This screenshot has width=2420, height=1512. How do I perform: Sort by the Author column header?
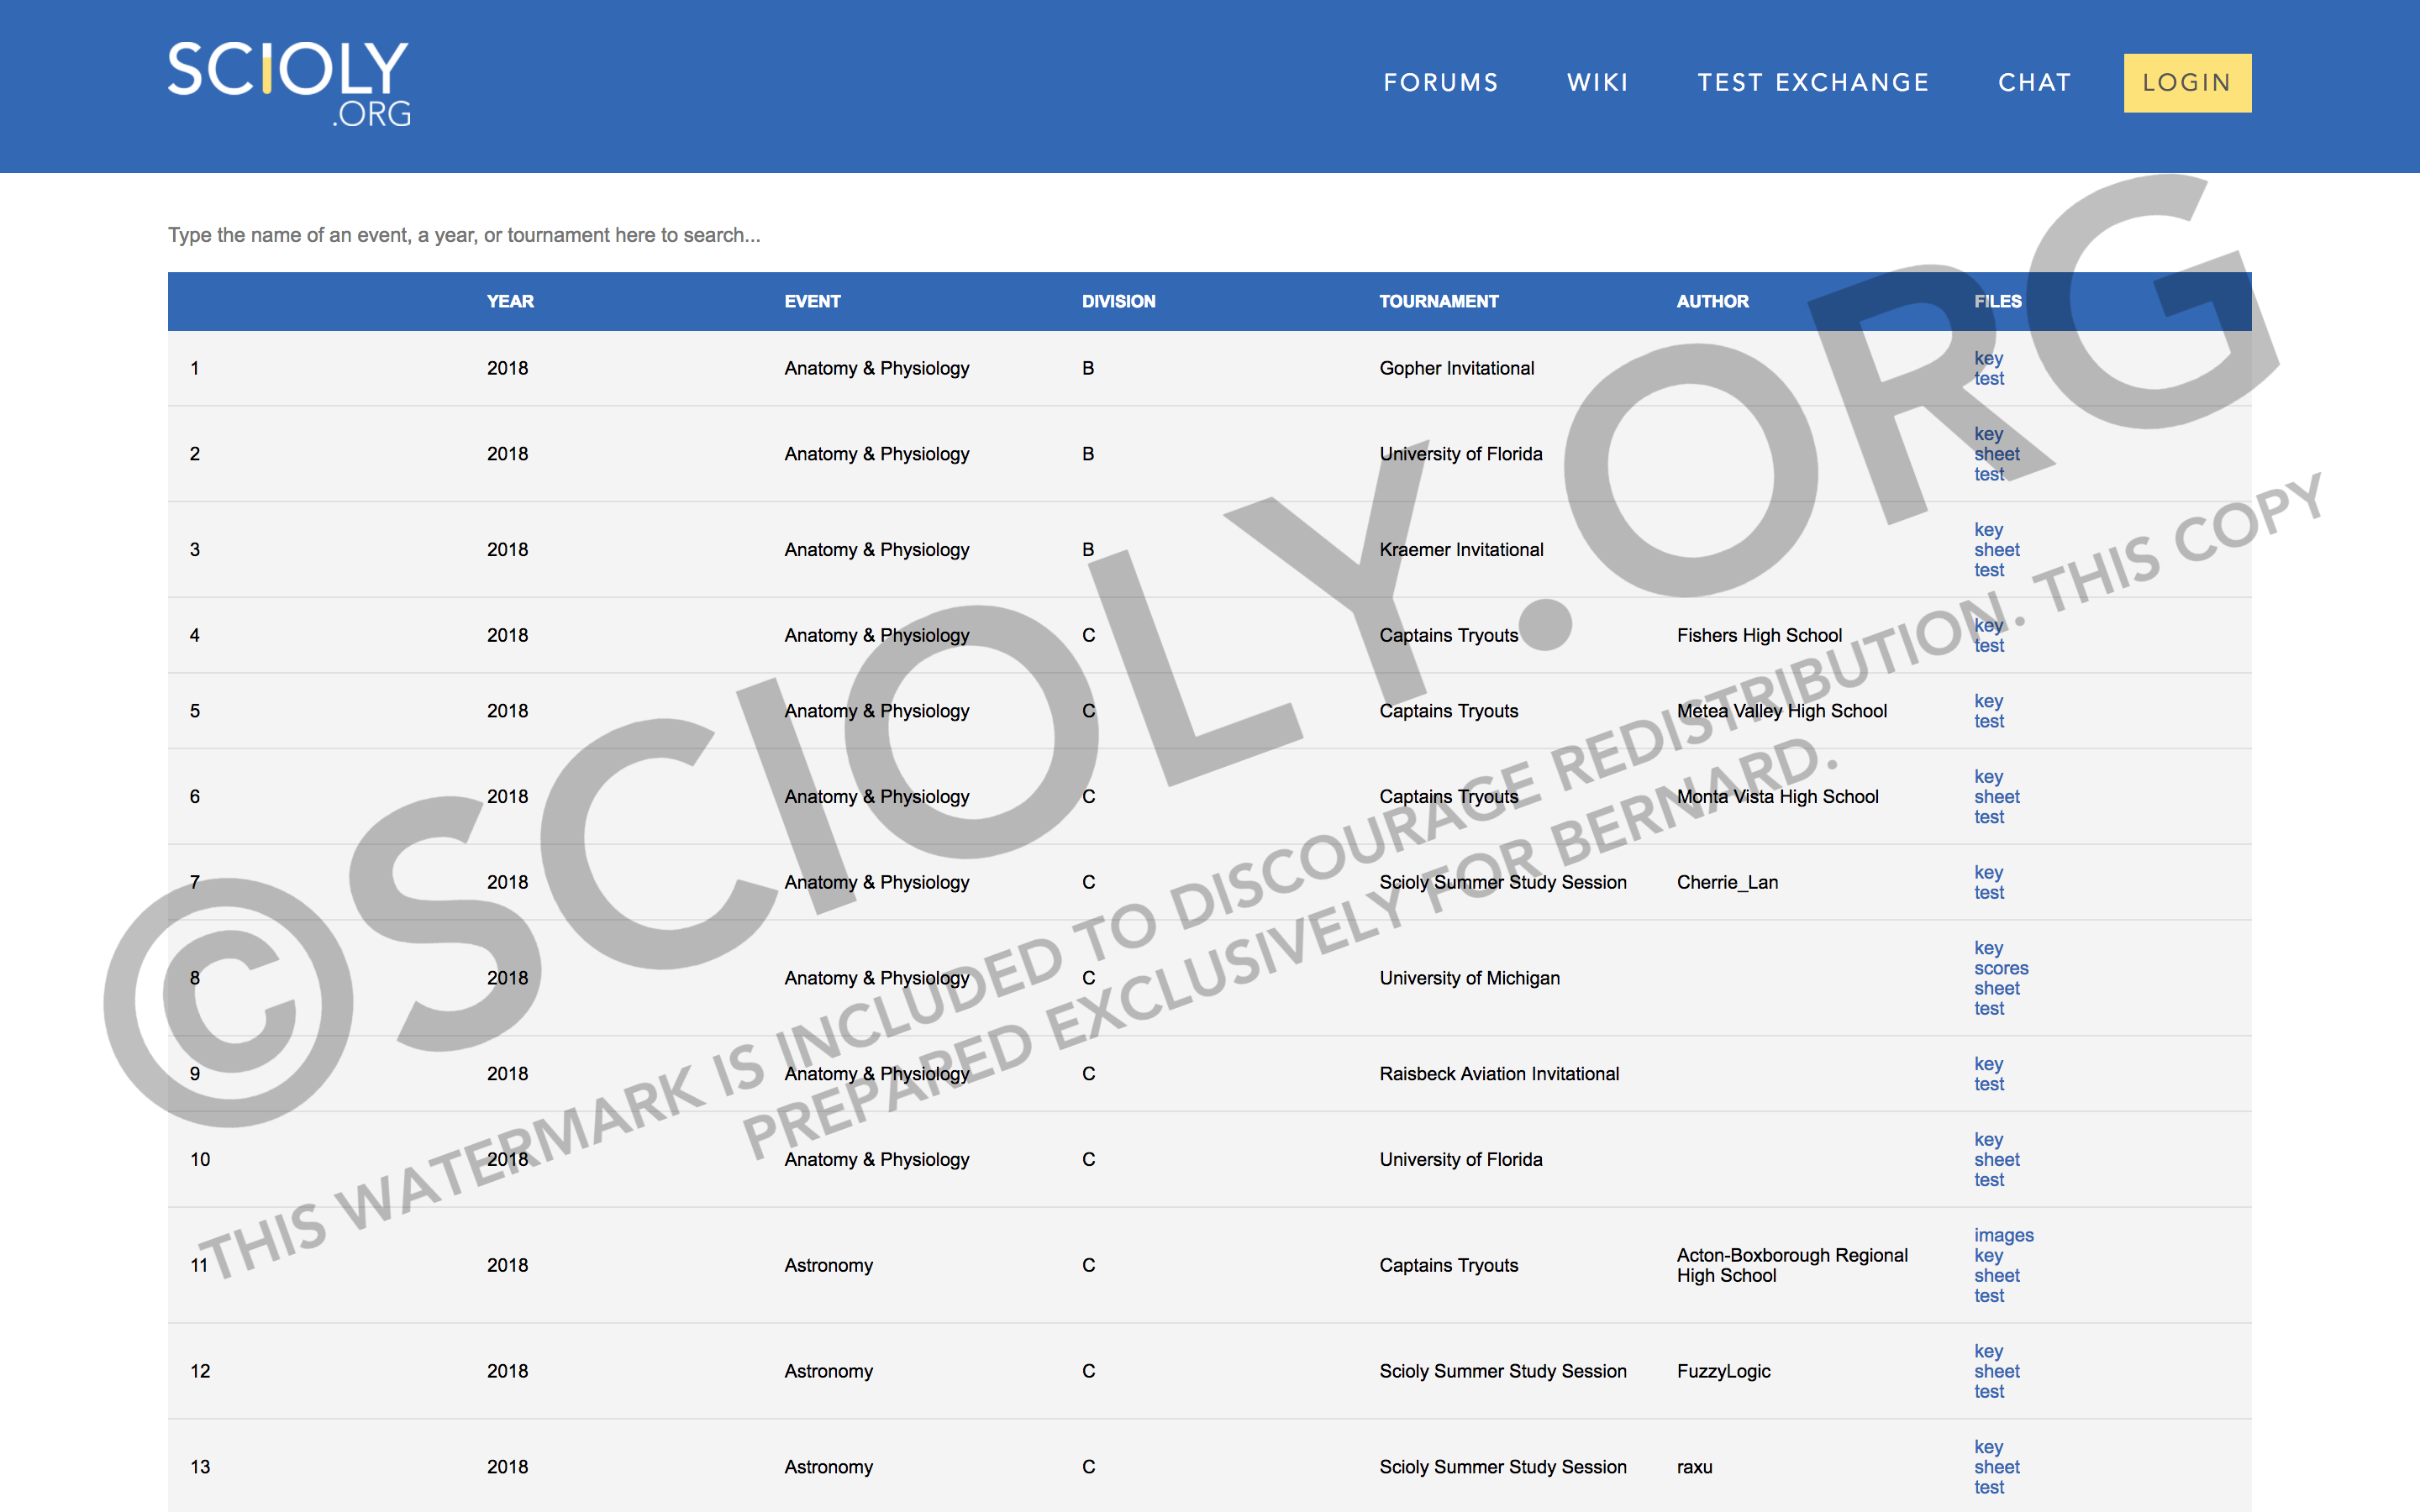(x=1712, y=301)
